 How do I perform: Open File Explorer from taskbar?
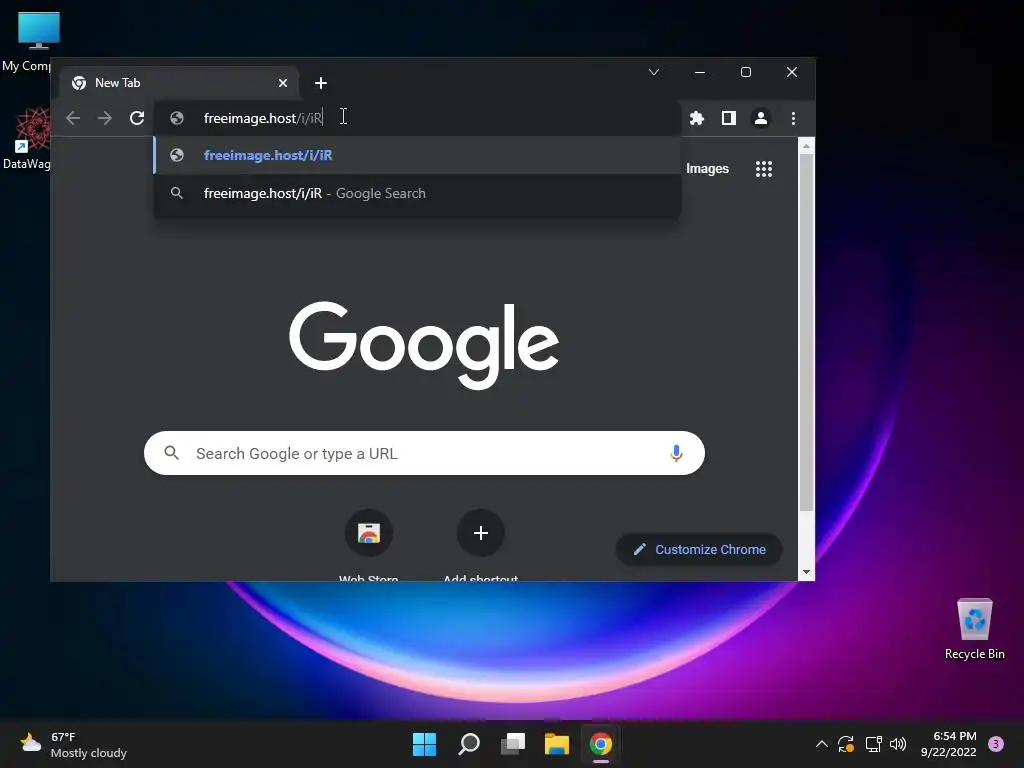557,744
